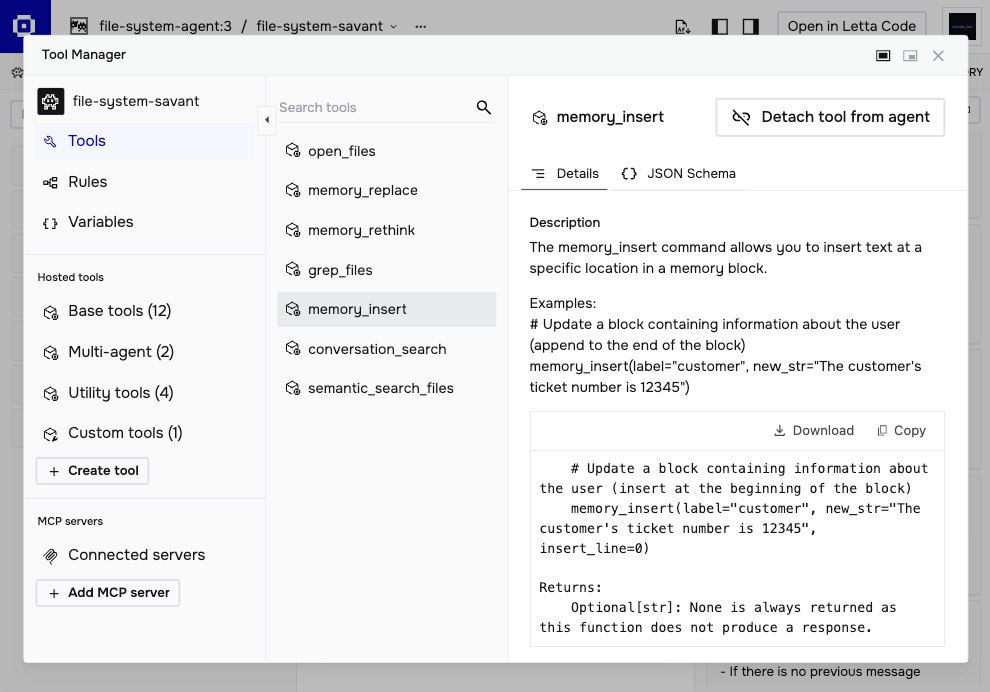Screen dimensions: 990x692
Task: Click the memory_insert title icon
Action: [x=540, y=117]
